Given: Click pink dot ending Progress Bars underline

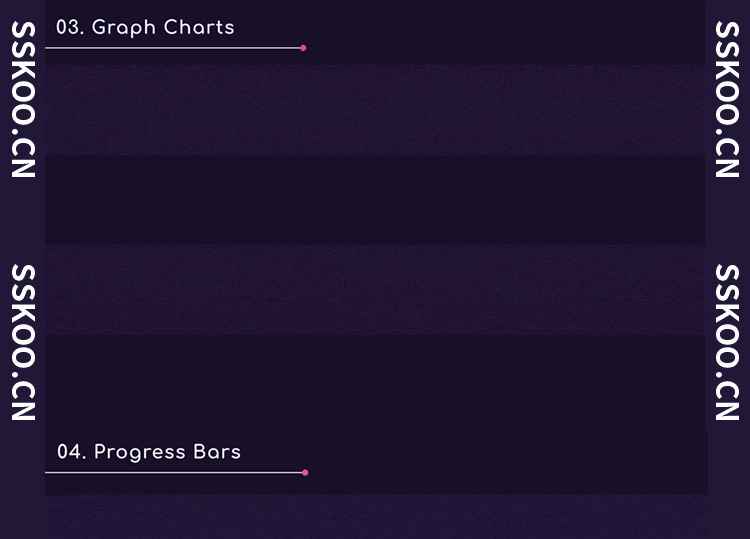Looking at the screenshot, I should (x=305, y=472).
